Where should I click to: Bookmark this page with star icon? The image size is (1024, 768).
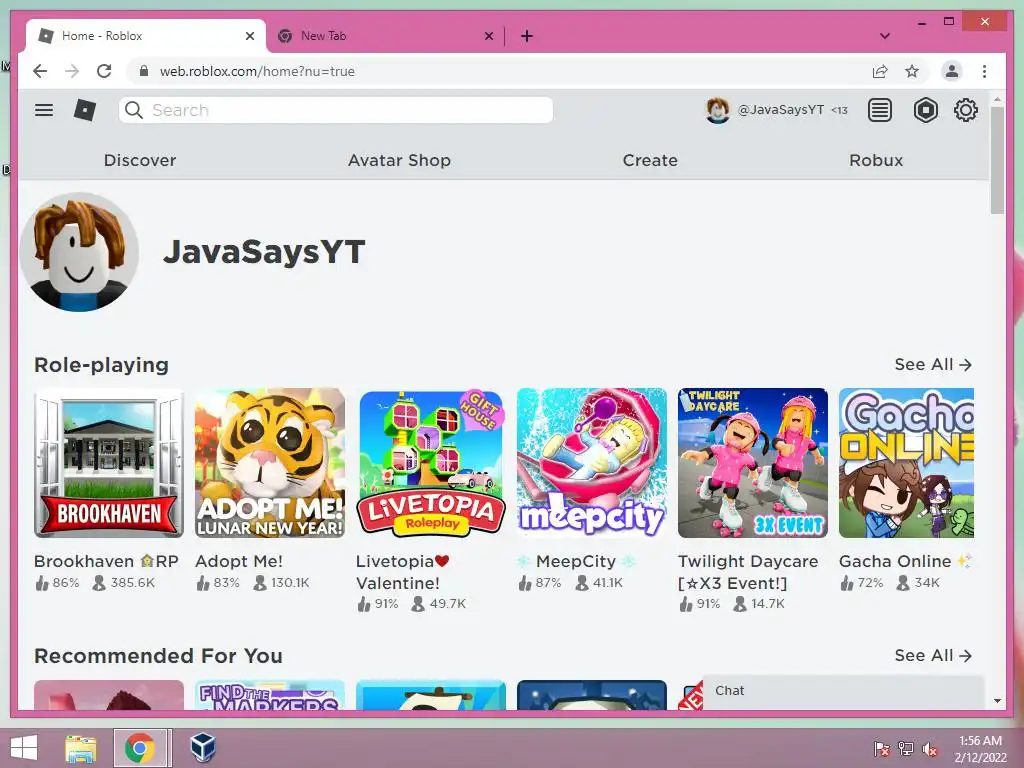coord(912,71)
